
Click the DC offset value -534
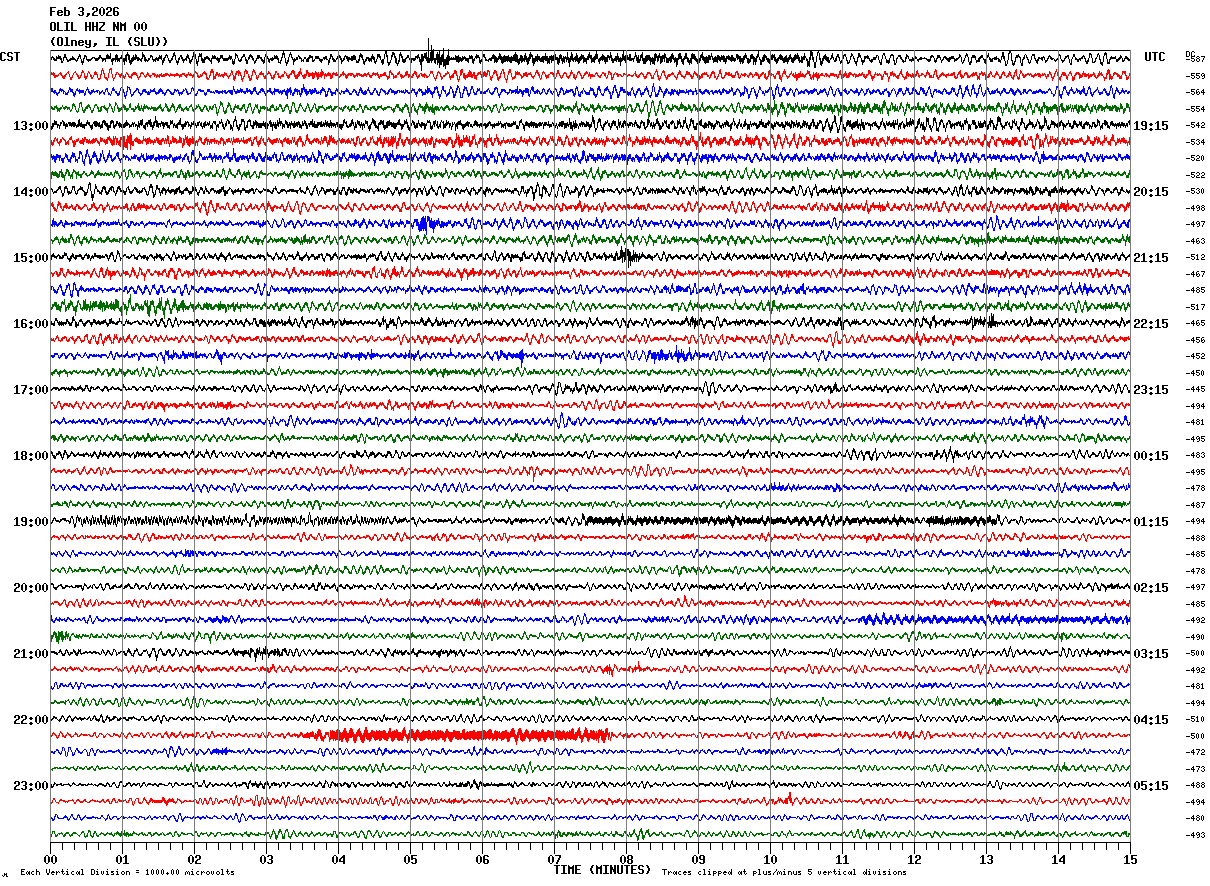pyautogui.click(x=1195, y=142)
